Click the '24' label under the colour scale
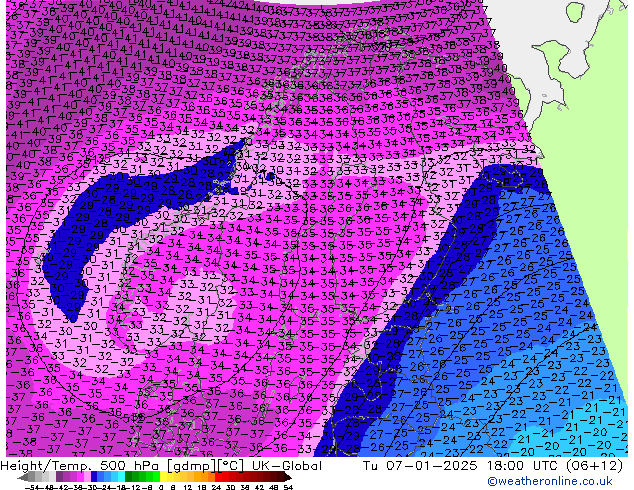Image resolution: width=634 pixels, height=490 pixels. point(216,488)
